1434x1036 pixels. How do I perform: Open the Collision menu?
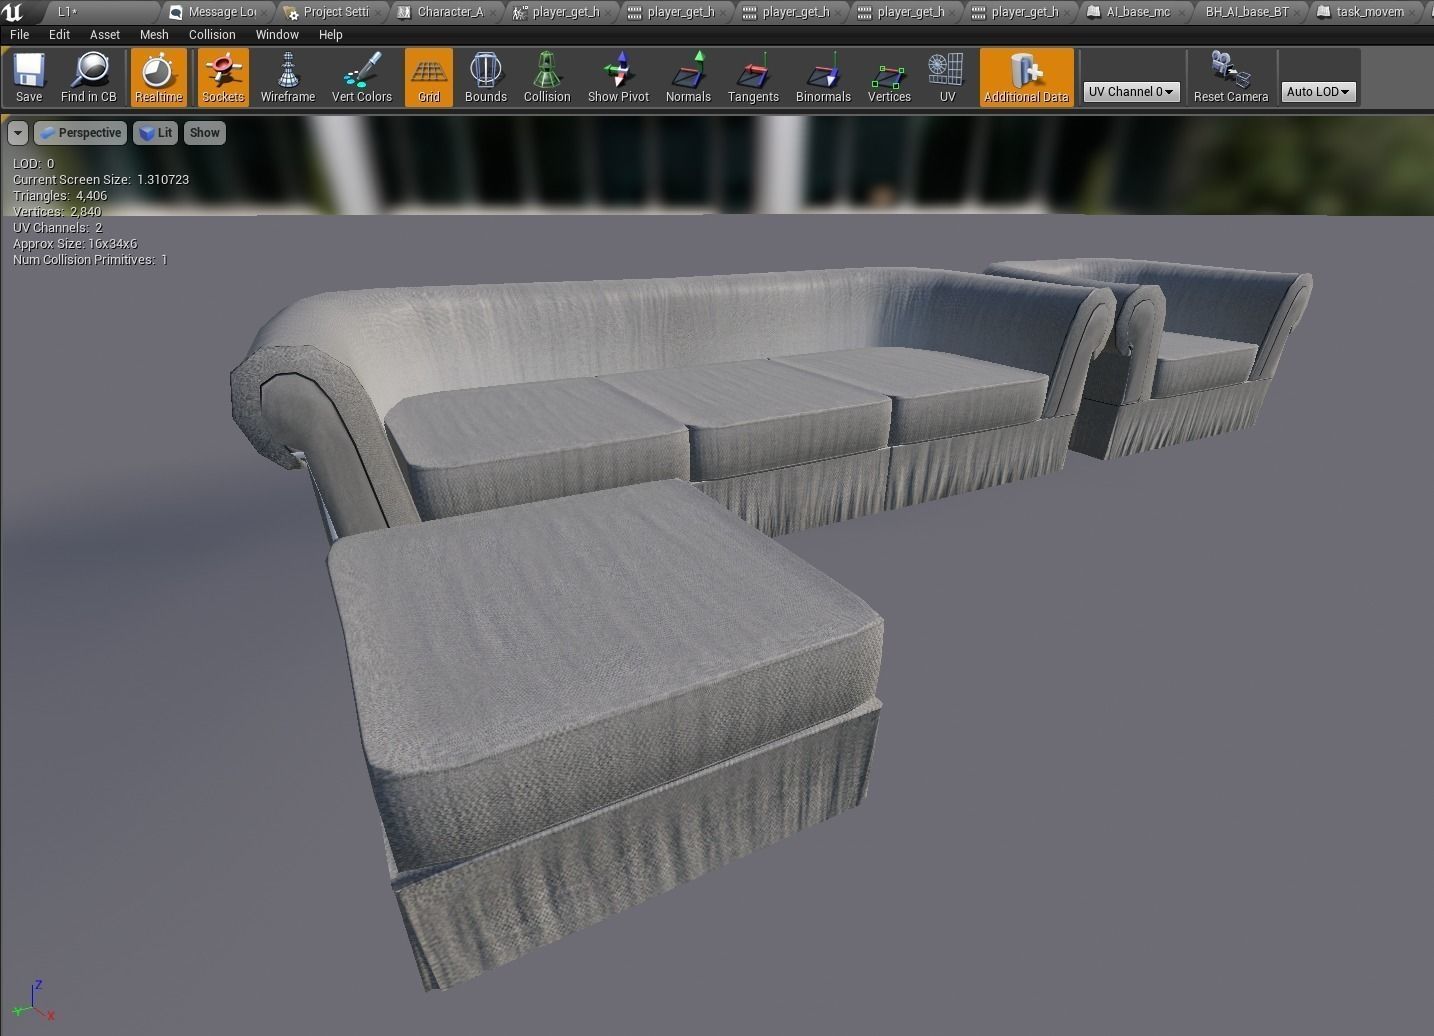tap(212, 34)
